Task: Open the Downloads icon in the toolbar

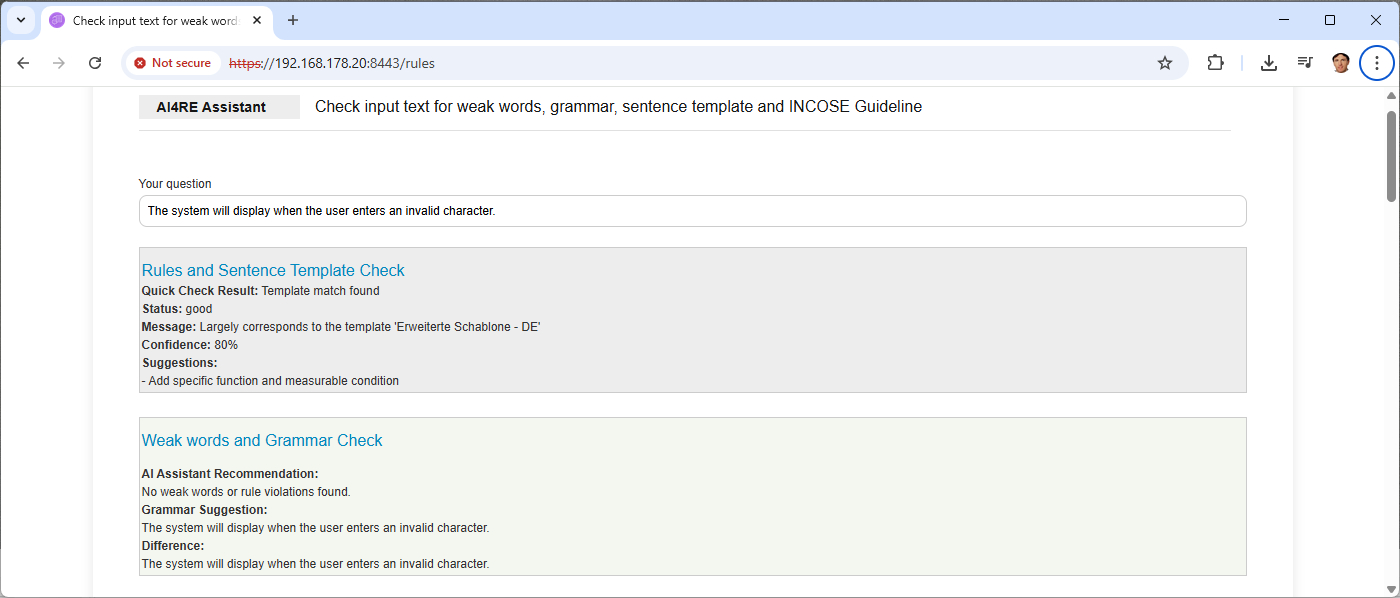Action: [1268, 62]
